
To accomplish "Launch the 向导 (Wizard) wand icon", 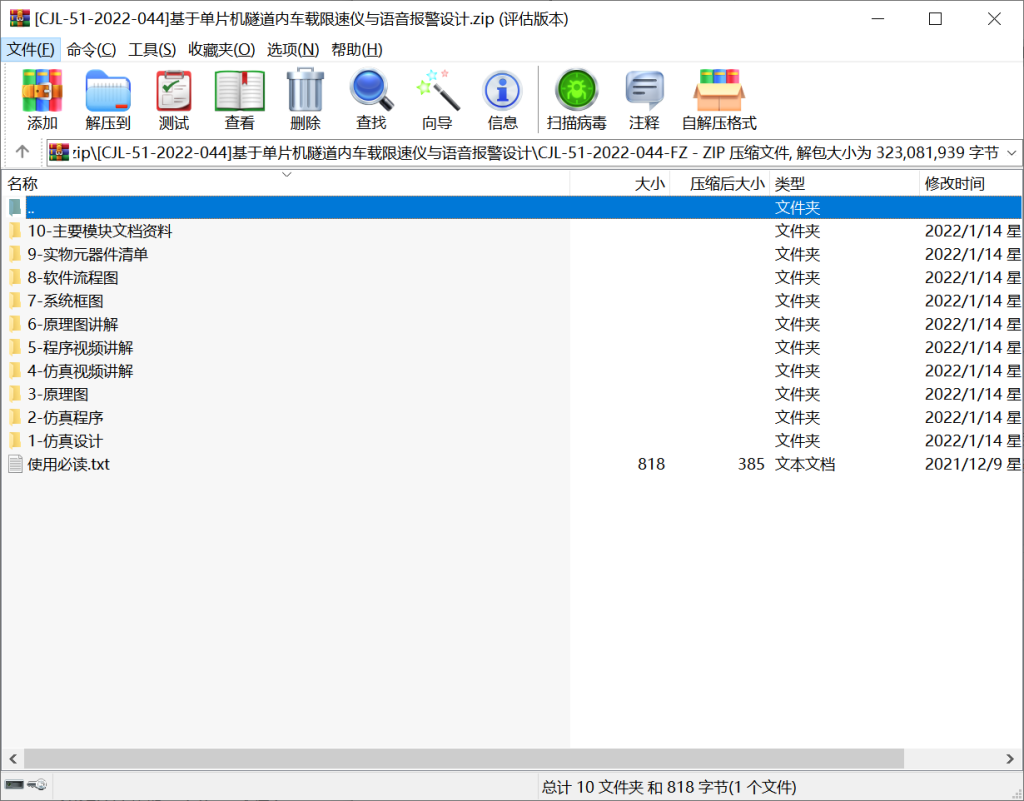I will (437, 100).
